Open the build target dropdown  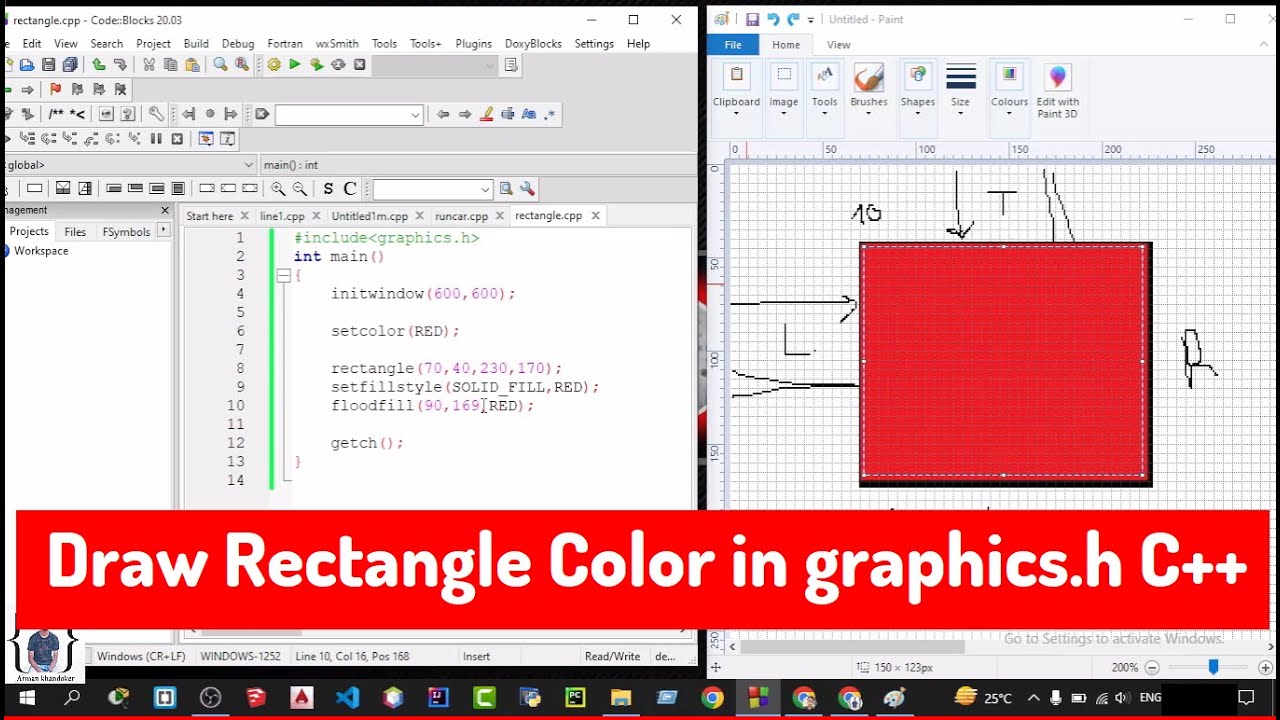(x=489, y=65)
